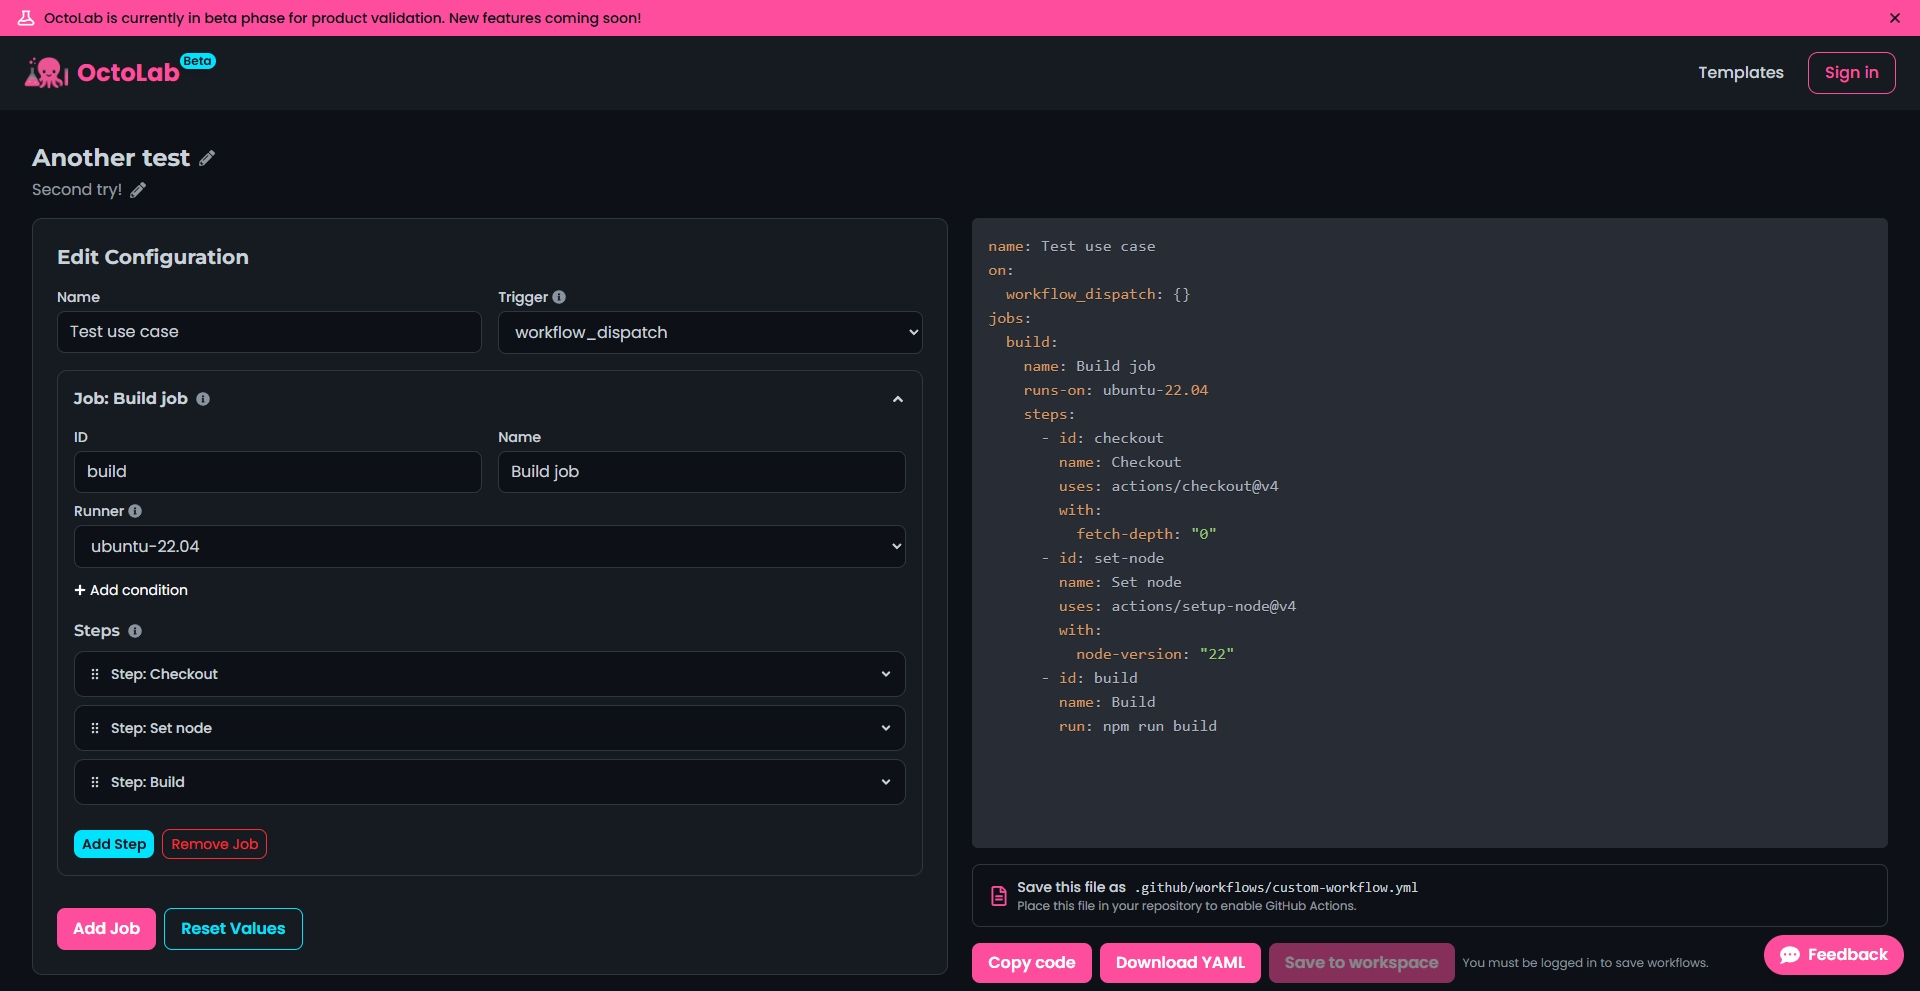Image resolution: width=1920 pixels, height=991 pixels.
Task: Click the info icon beside Steps heading
Action: pos(135,631)
